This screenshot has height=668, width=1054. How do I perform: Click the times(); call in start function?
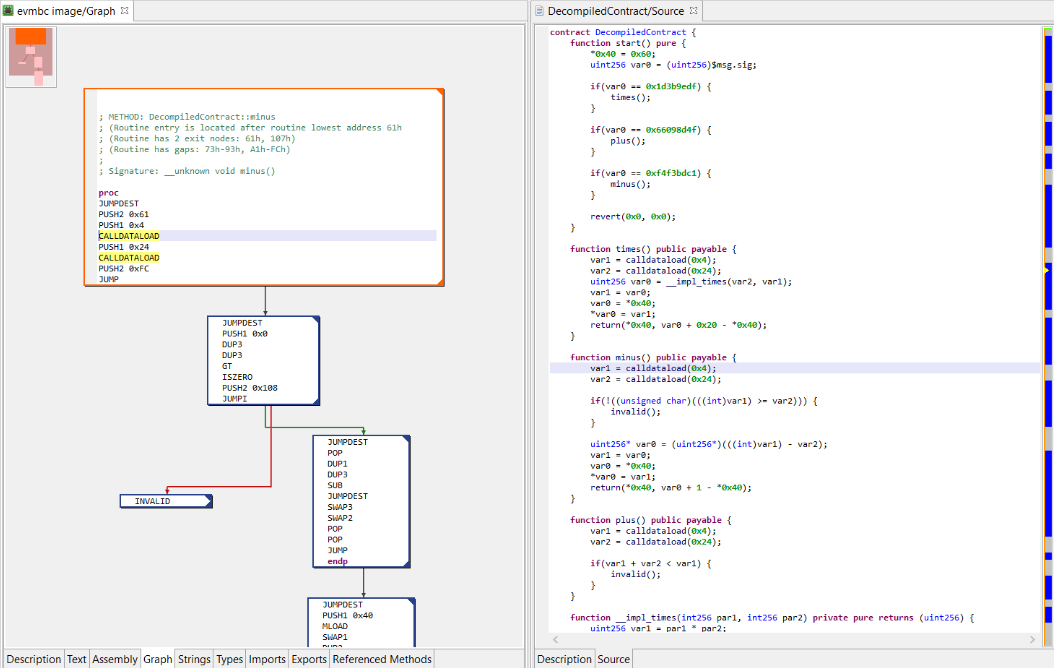click(x=631, y=97)
